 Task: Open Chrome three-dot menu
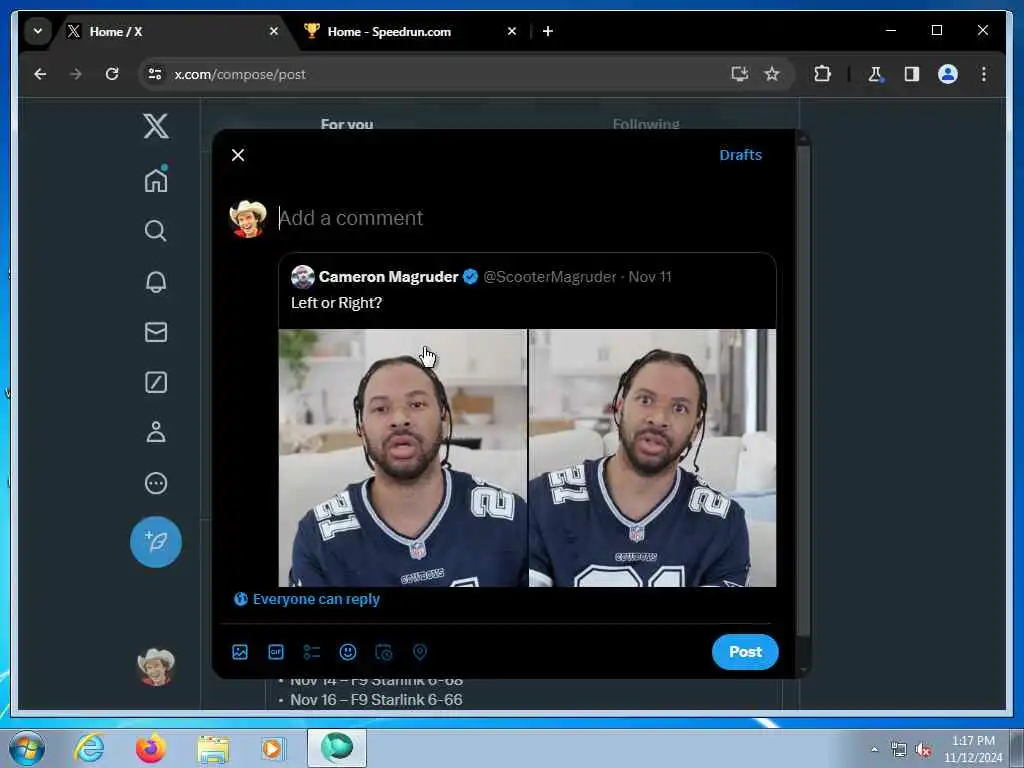point(984,74)
